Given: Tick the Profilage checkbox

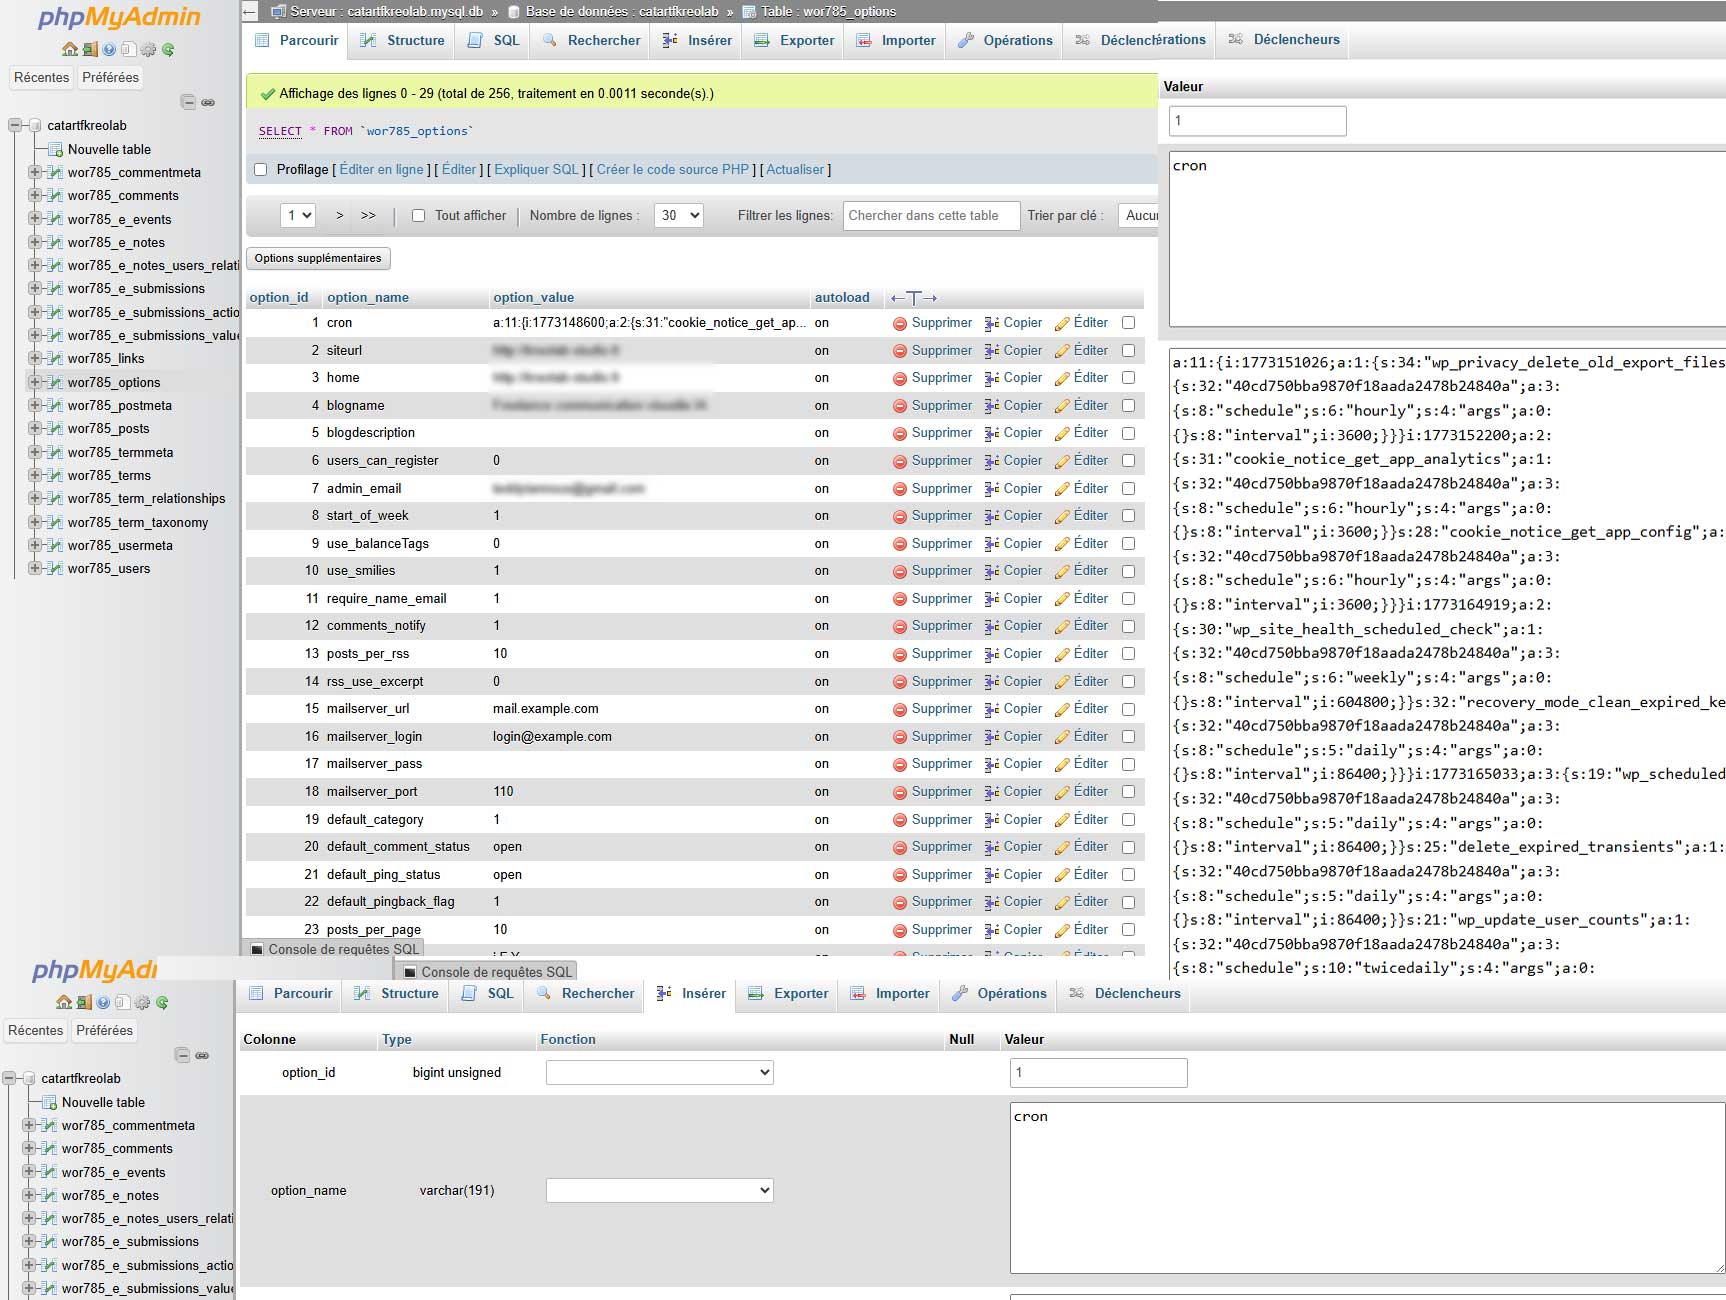Looking at the screenshot, I should point(261,170).
